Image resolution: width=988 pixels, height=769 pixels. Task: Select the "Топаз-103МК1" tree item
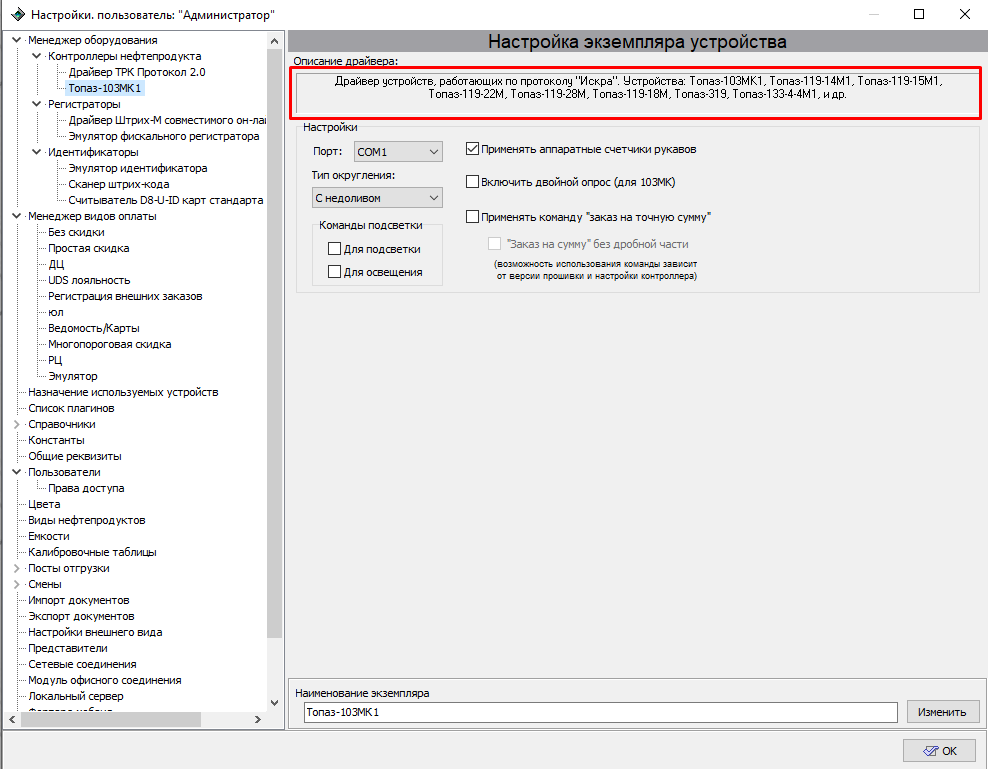click(x=105, y=88)
